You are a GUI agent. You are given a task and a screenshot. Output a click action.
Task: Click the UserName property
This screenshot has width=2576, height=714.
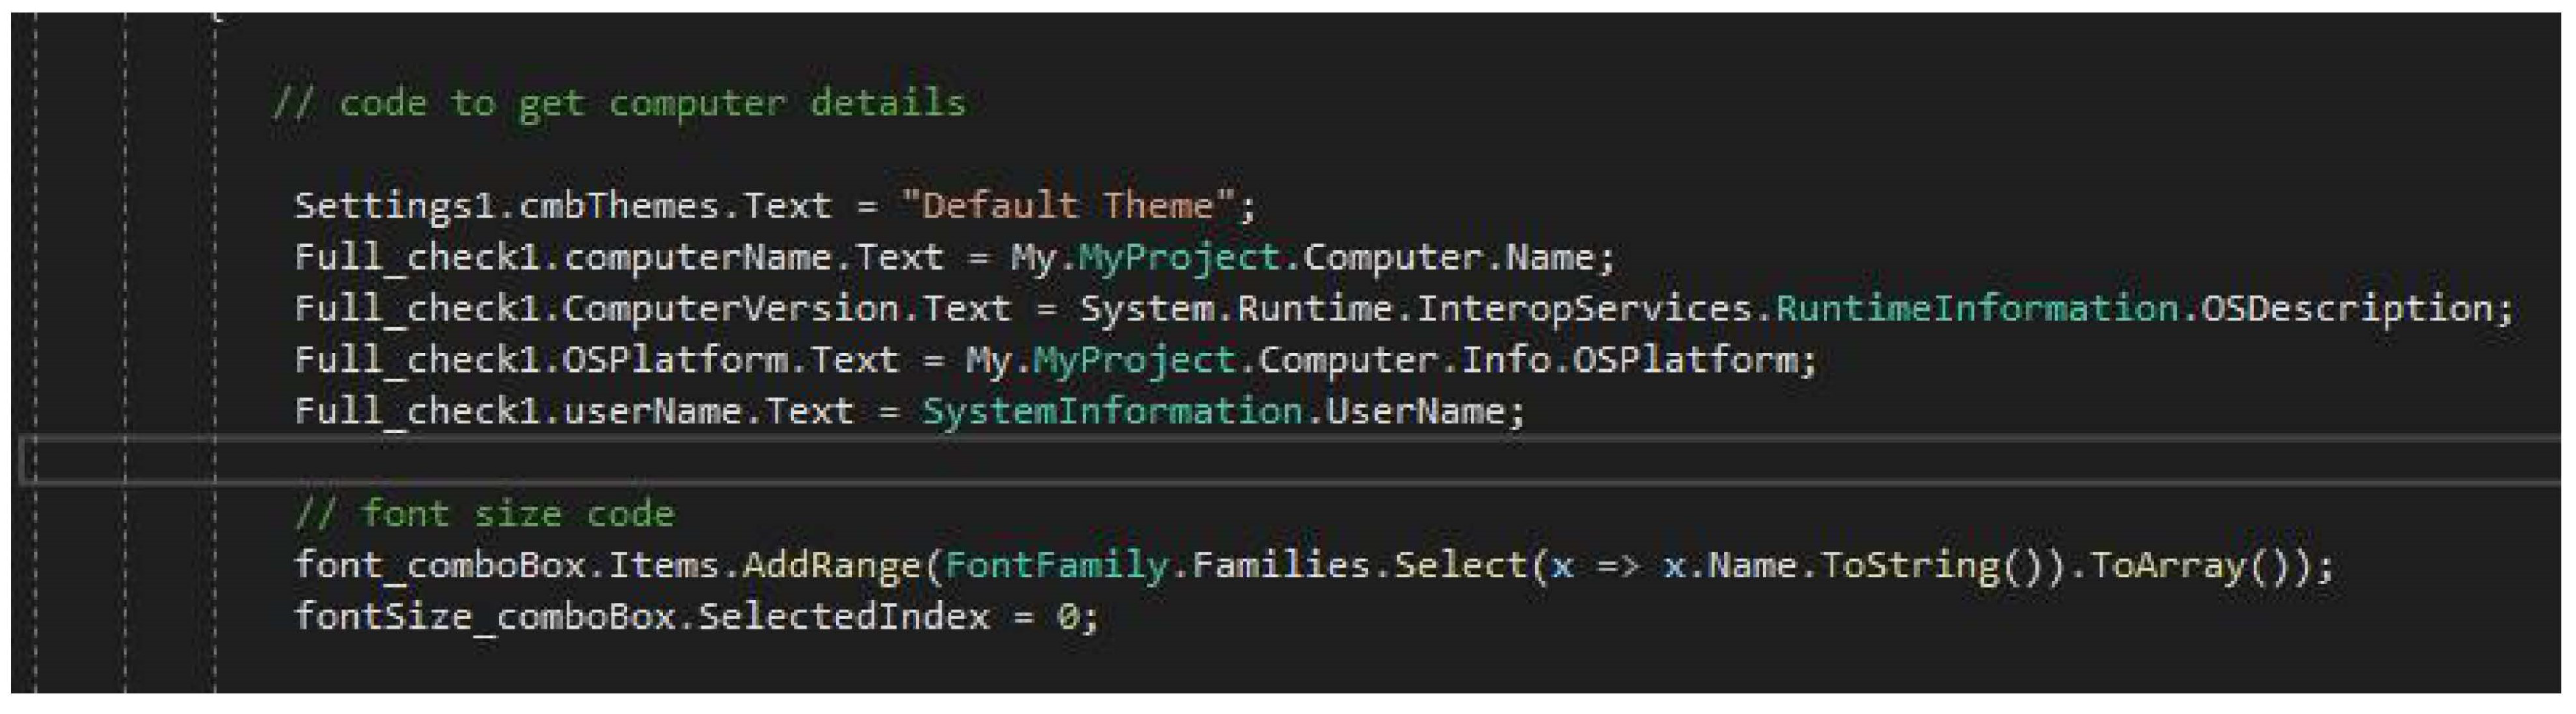click(x=1414, y=412)
